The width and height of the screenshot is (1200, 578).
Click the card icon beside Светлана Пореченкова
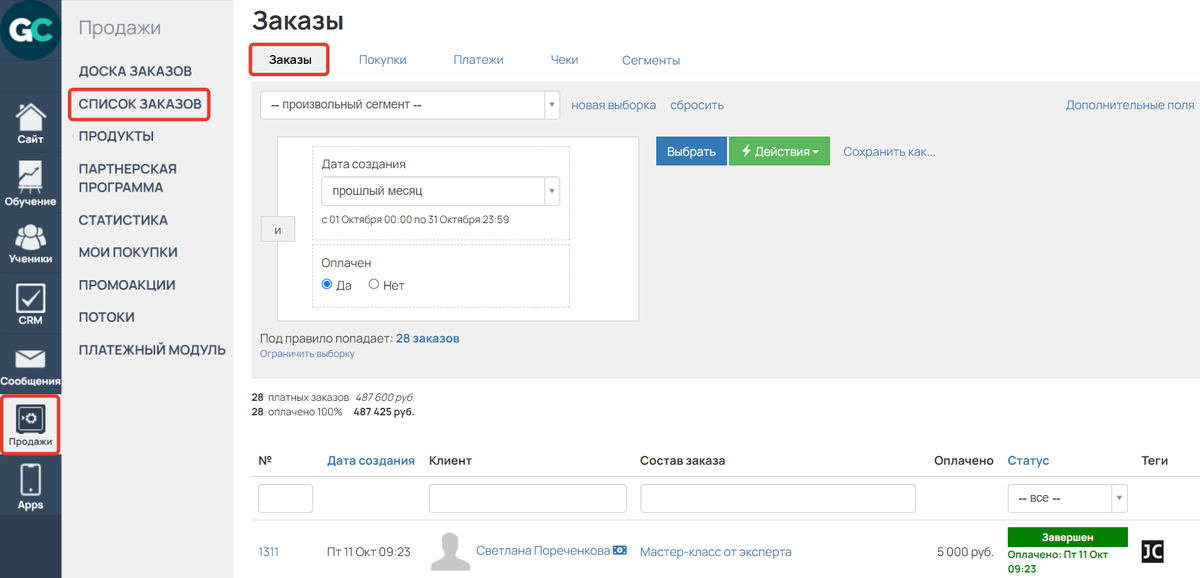(x=620, y=551)
